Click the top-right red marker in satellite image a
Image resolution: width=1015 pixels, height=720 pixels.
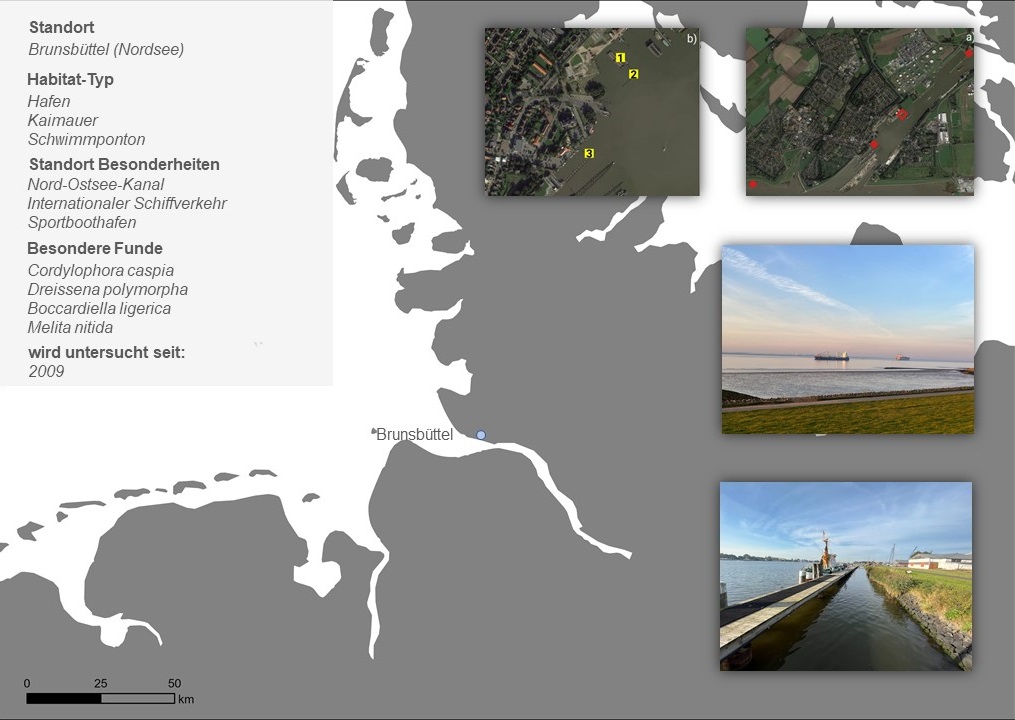[x=968, y=53]
